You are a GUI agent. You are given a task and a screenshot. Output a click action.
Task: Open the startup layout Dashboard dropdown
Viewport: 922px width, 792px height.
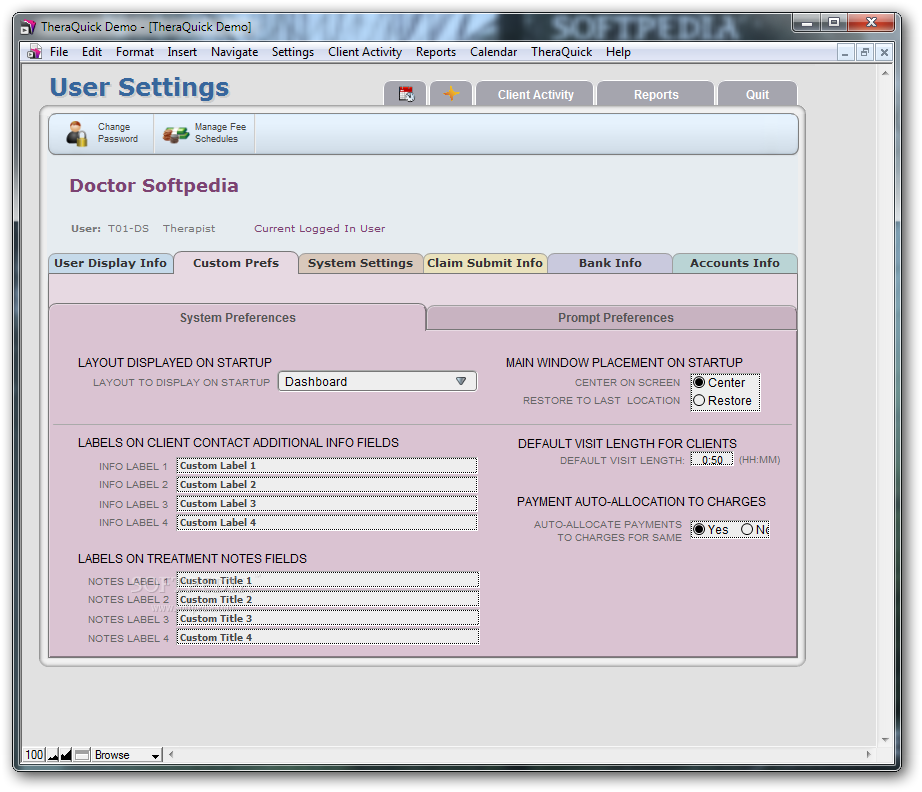pyautogui.click(x=378, y=382)
